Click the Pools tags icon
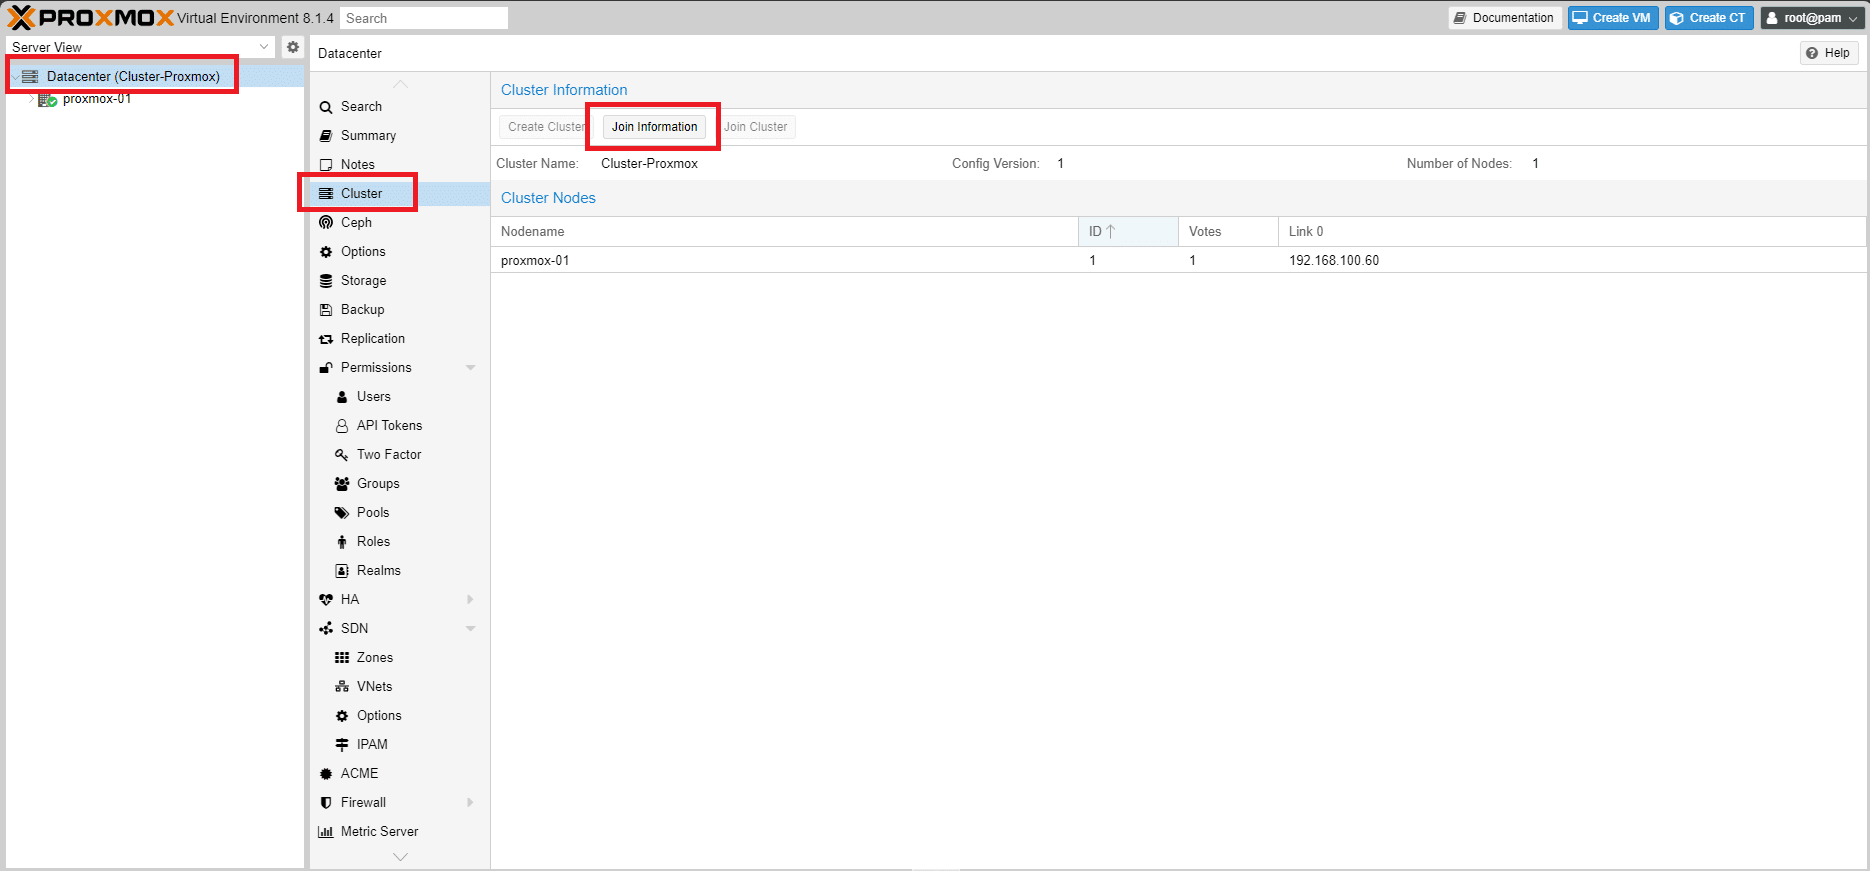This screenshot has height=871, width=1870. point(342,513)
